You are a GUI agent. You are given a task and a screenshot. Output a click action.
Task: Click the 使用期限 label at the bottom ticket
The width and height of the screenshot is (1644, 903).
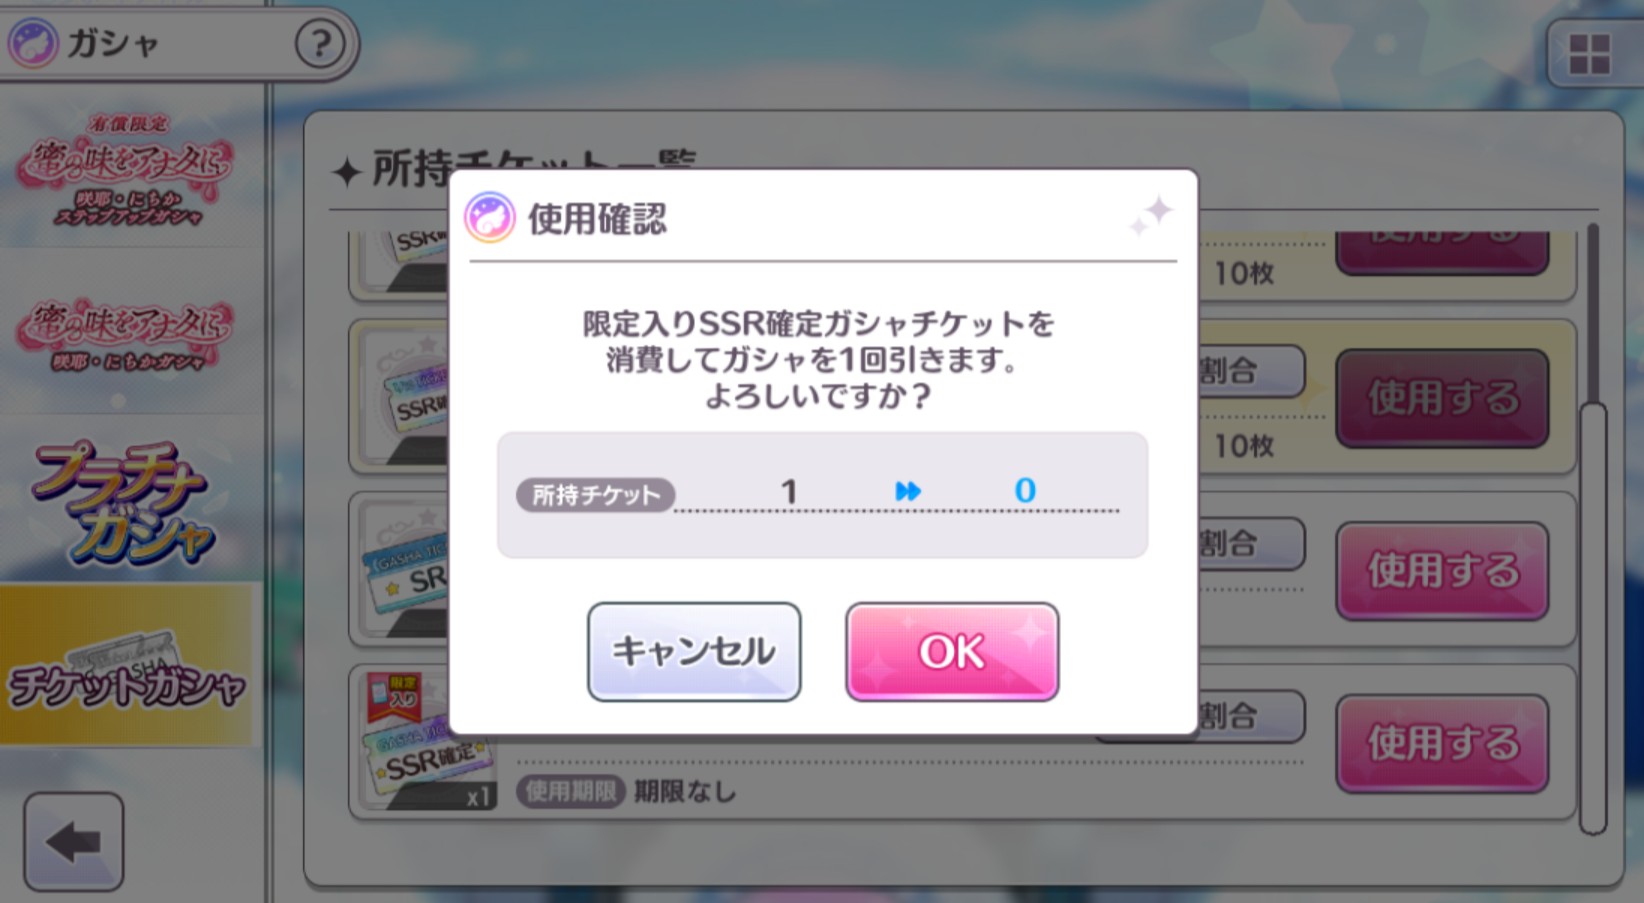(571, 791)
